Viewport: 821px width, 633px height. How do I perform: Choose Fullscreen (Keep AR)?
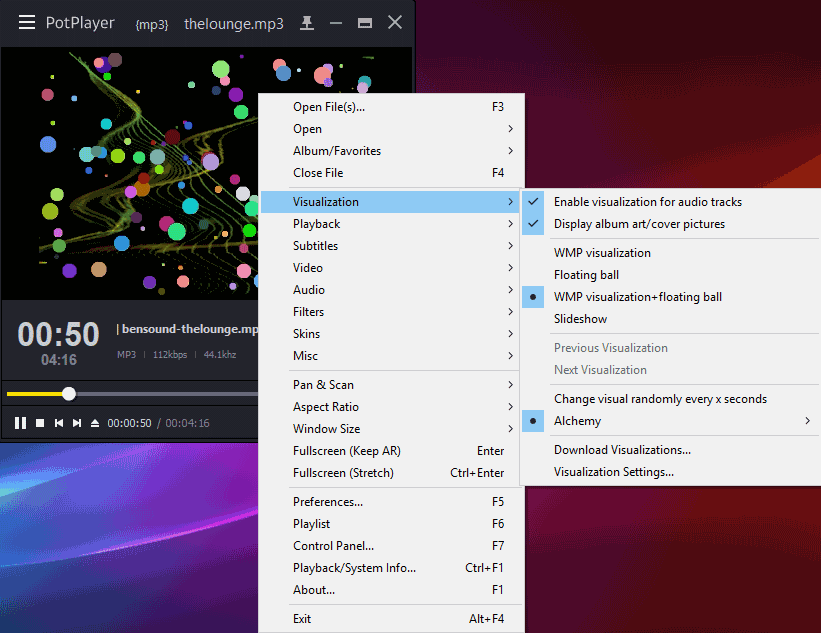coord(390,451)
